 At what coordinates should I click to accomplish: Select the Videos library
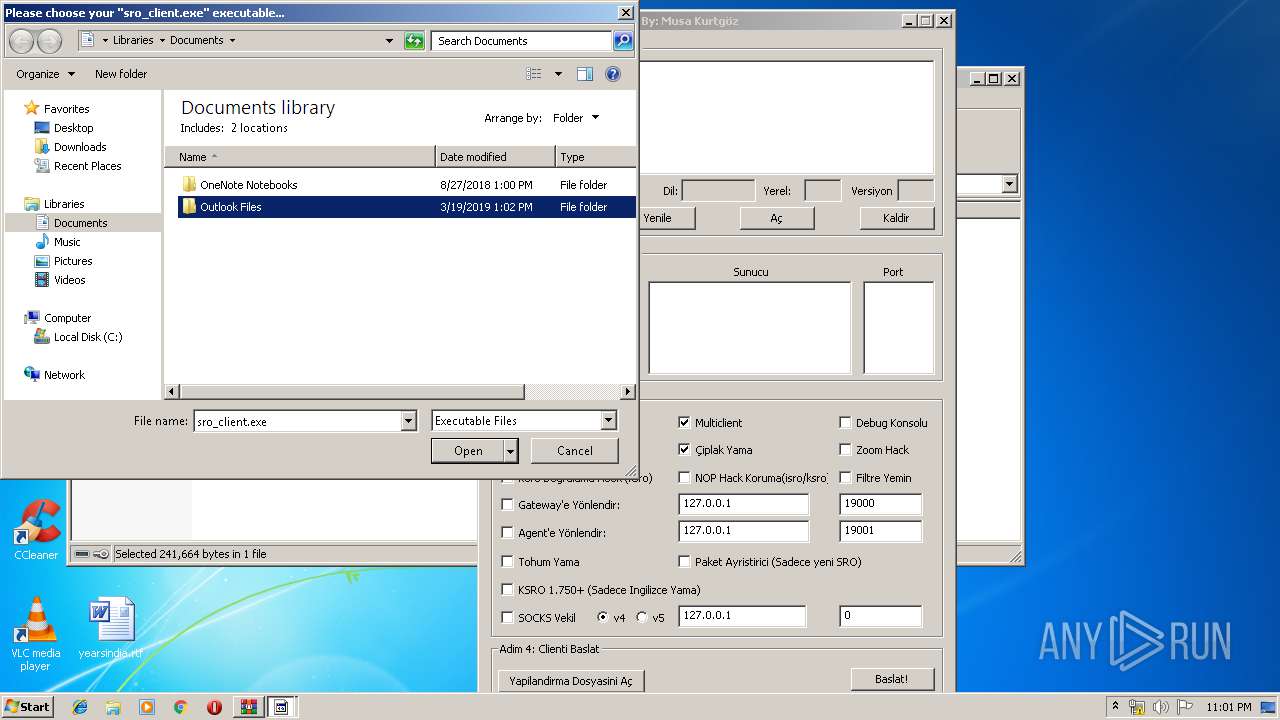(x=70, y=280)
